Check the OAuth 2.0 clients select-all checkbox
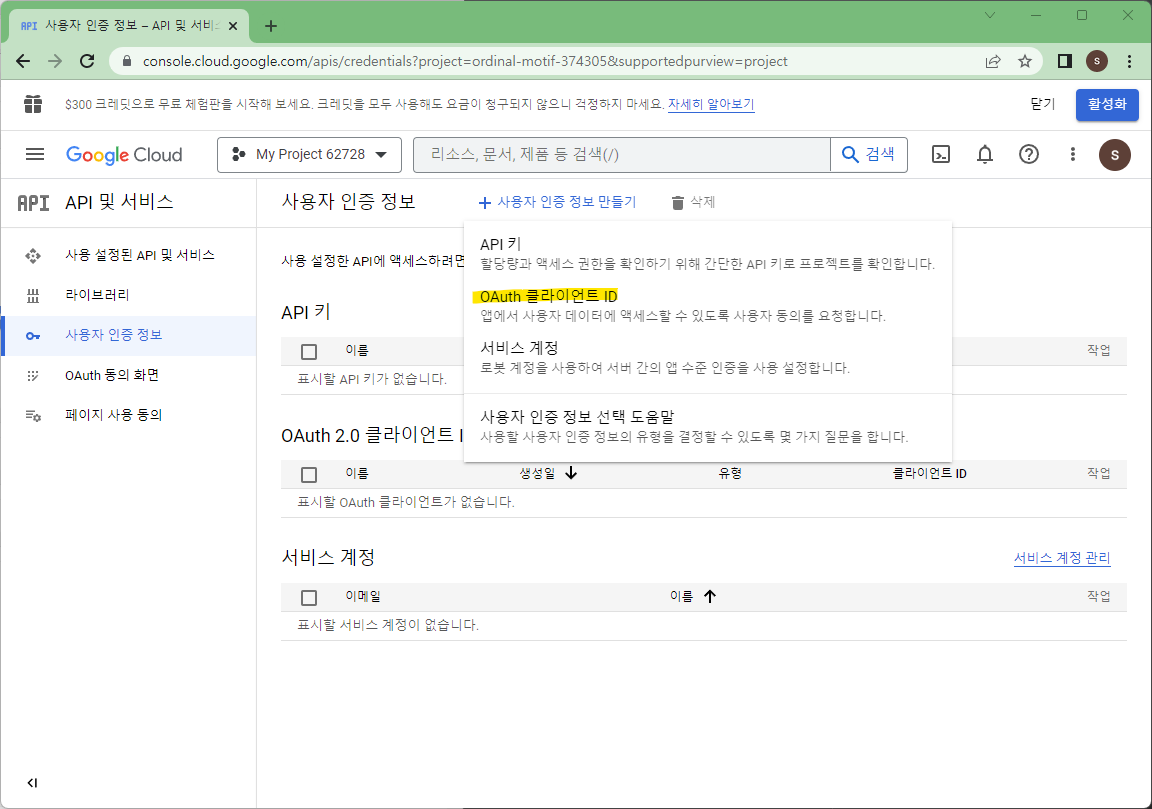This screenshot has height=809, width=1152. 309,475
